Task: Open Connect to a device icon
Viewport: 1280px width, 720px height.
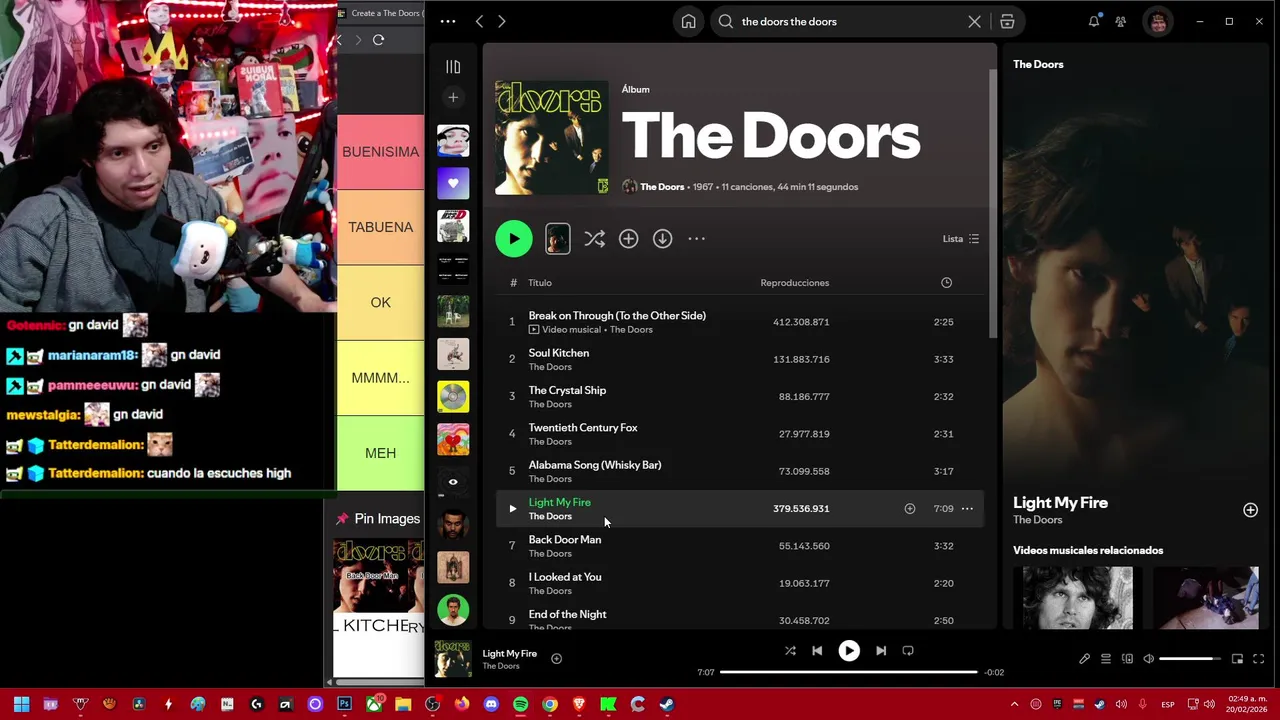Action: (1127, 659)
